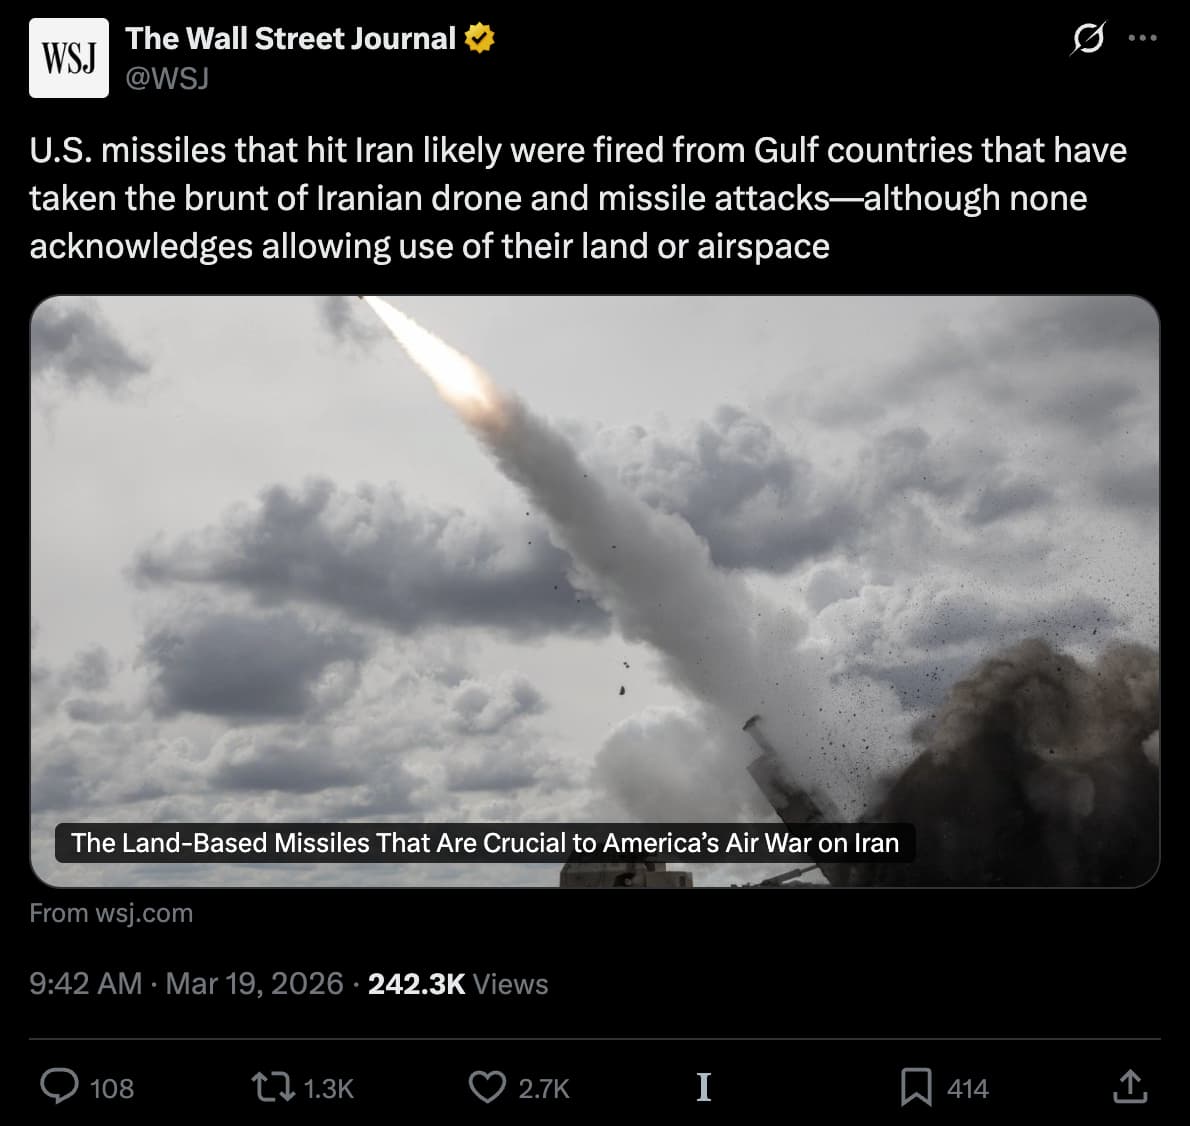The image size is (1190, 1126).
Task: Open the more options menu
Action: pos(1143,37)
